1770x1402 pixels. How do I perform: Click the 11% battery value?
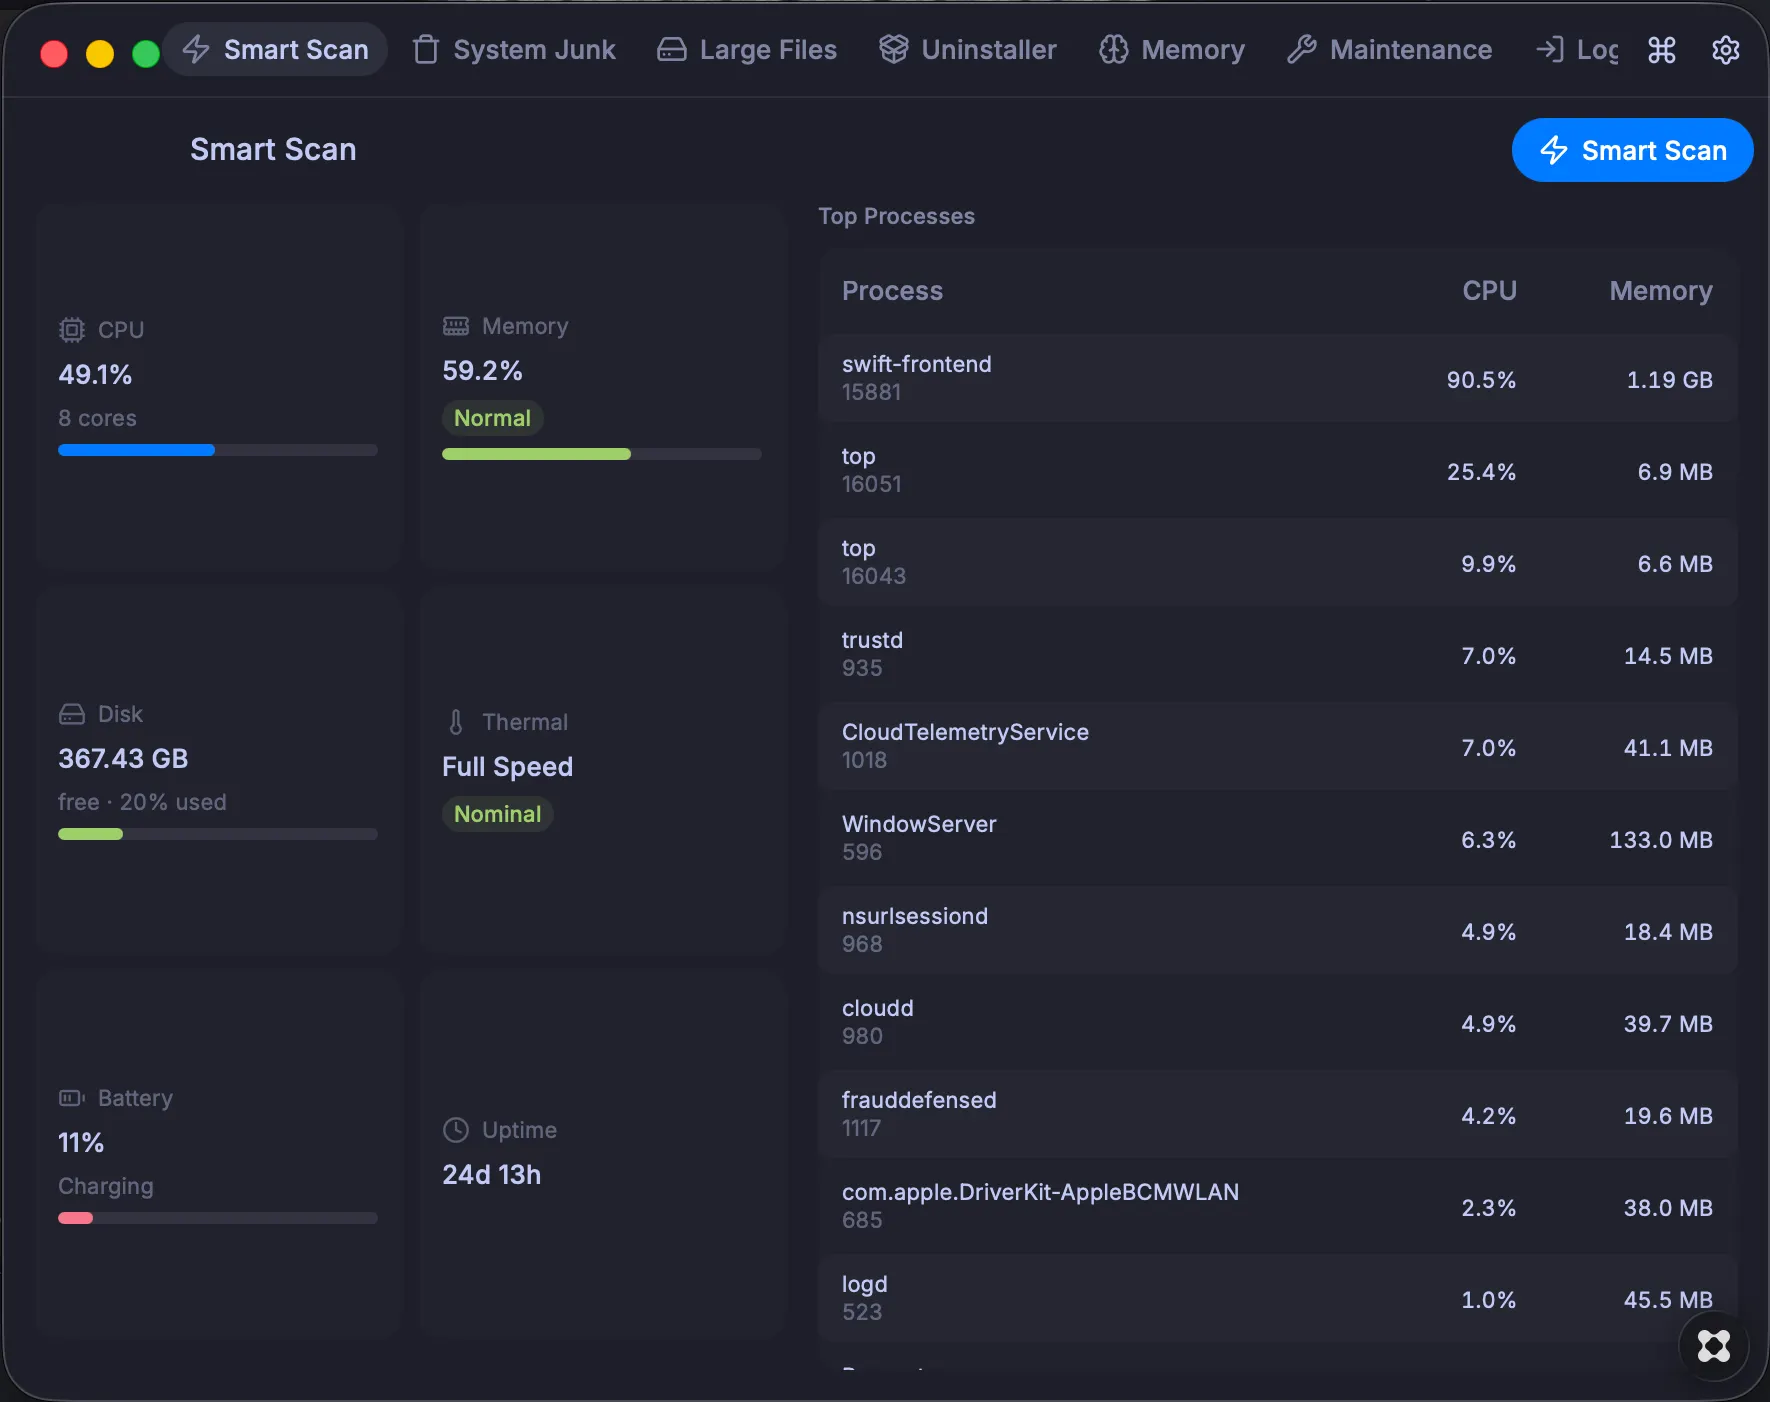pyautogui.click(x=81, y=1143)
